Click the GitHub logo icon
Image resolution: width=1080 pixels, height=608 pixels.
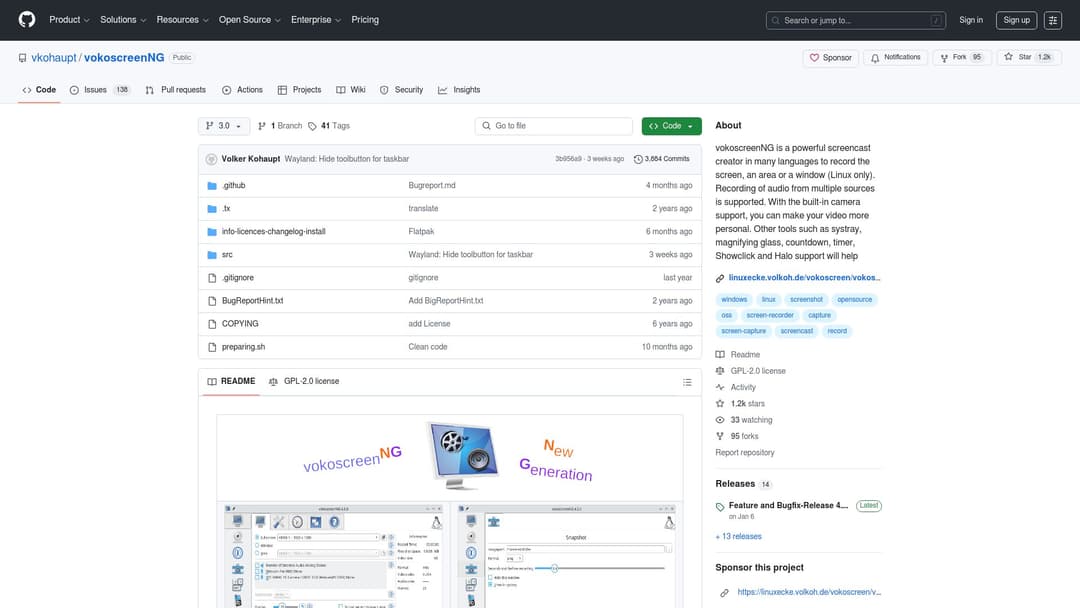[x=27, y=19]
